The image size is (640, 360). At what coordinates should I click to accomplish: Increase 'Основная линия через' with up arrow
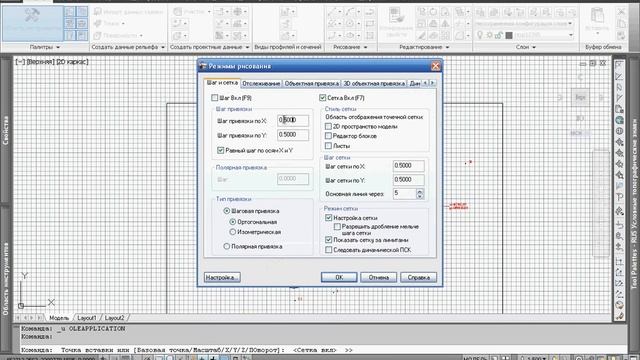pyautogui.click(x=420, y=191)
